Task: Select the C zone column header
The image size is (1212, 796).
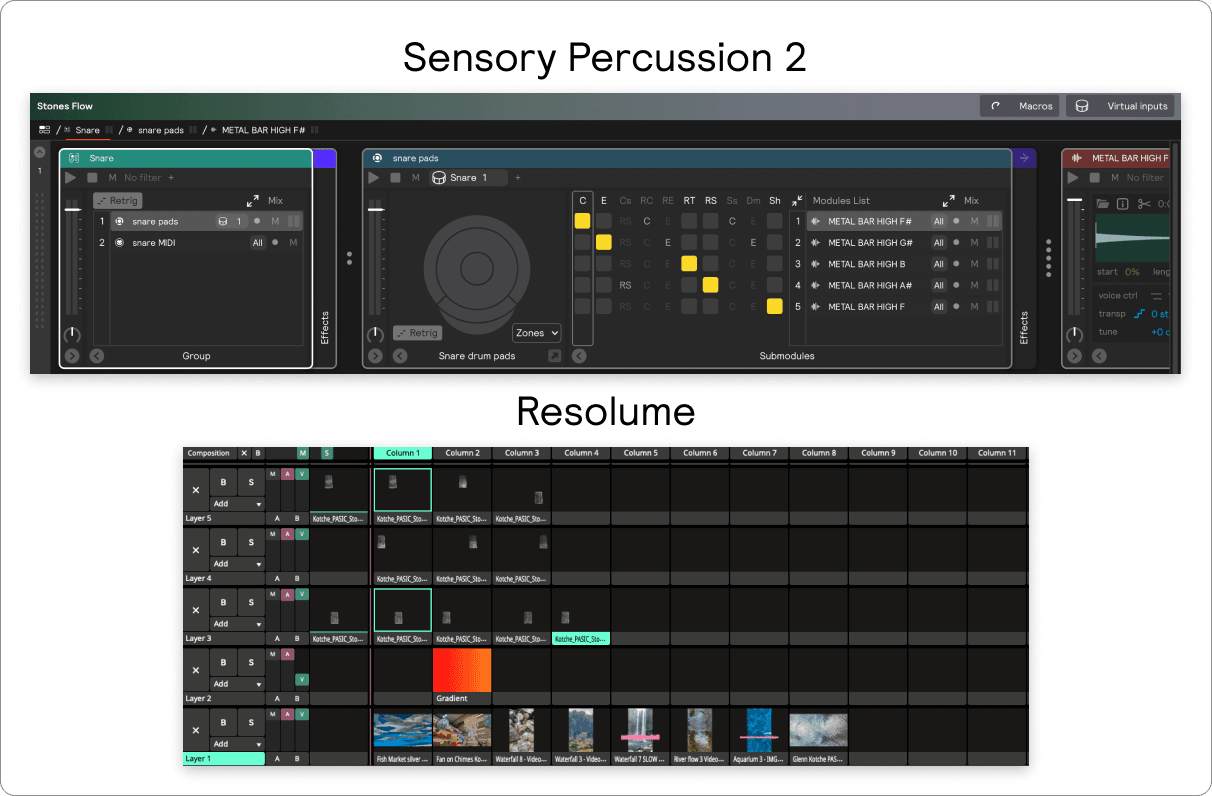Action: 583,200
